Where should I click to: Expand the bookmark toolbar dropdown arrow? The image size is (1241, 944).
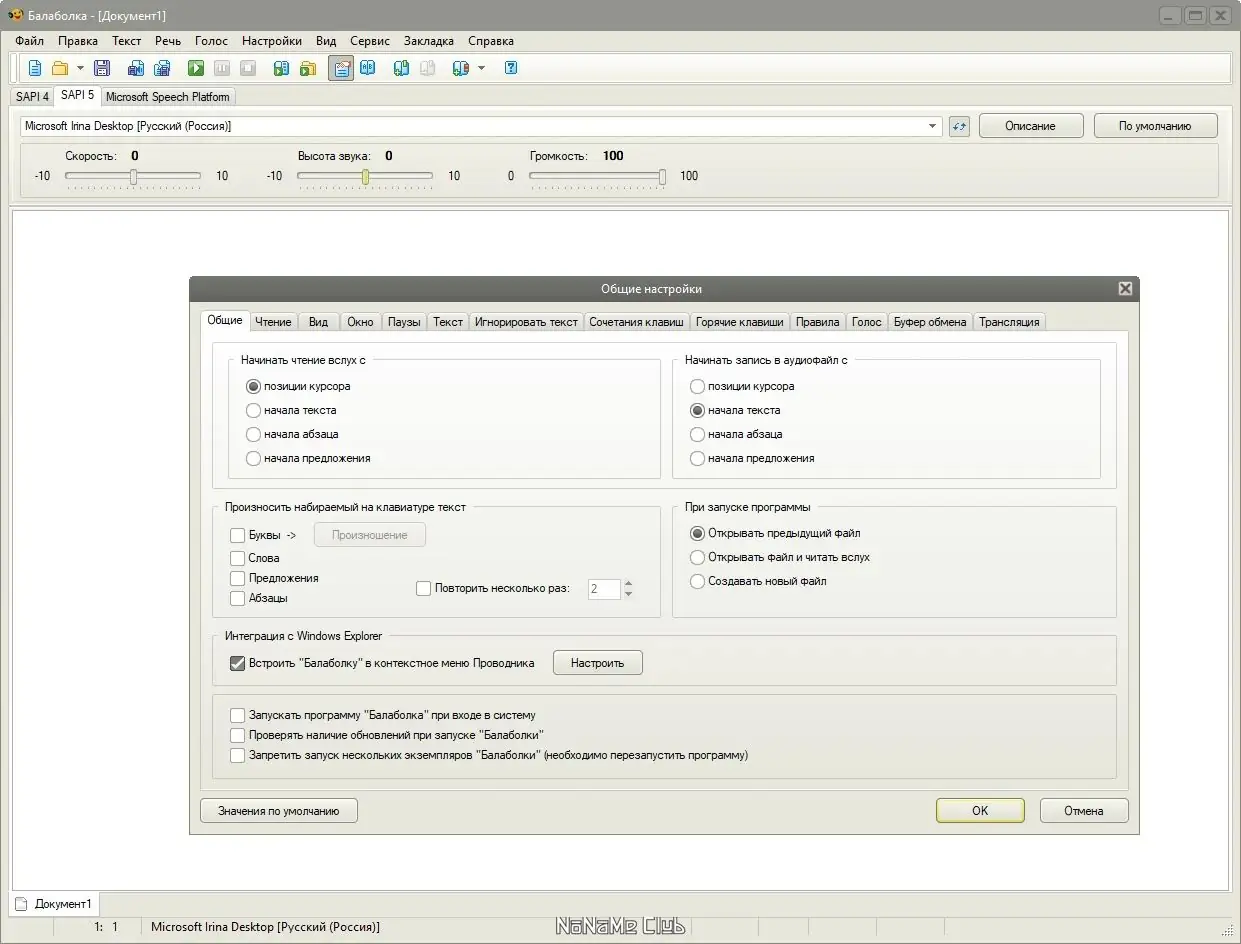pyautogui.click(x=481, y=68)
